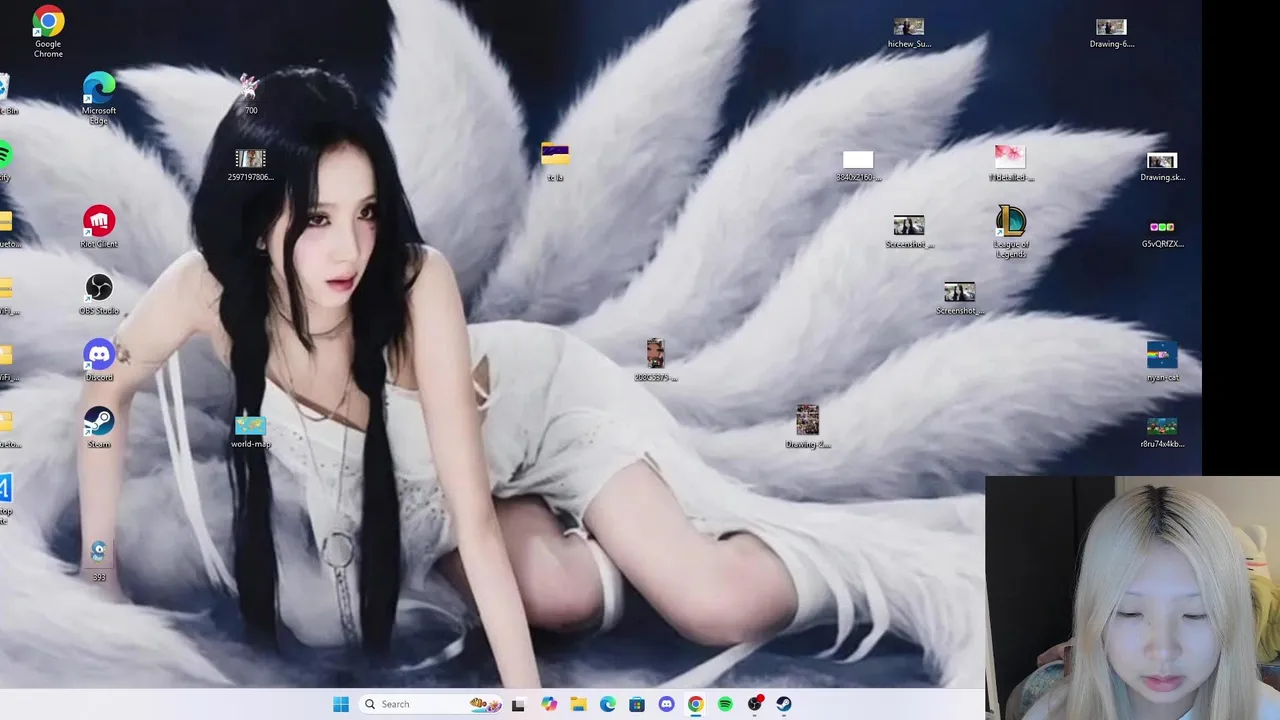Select the nyan-cat file on desktop
1280x720 pixels.
click(1162, 362)
